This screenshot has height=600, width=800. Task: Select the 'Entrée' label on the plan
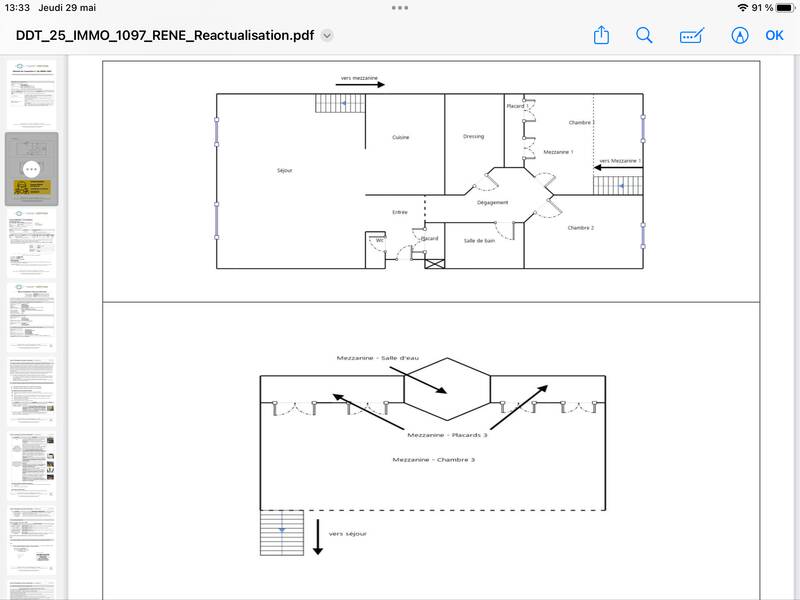[400, 212]
